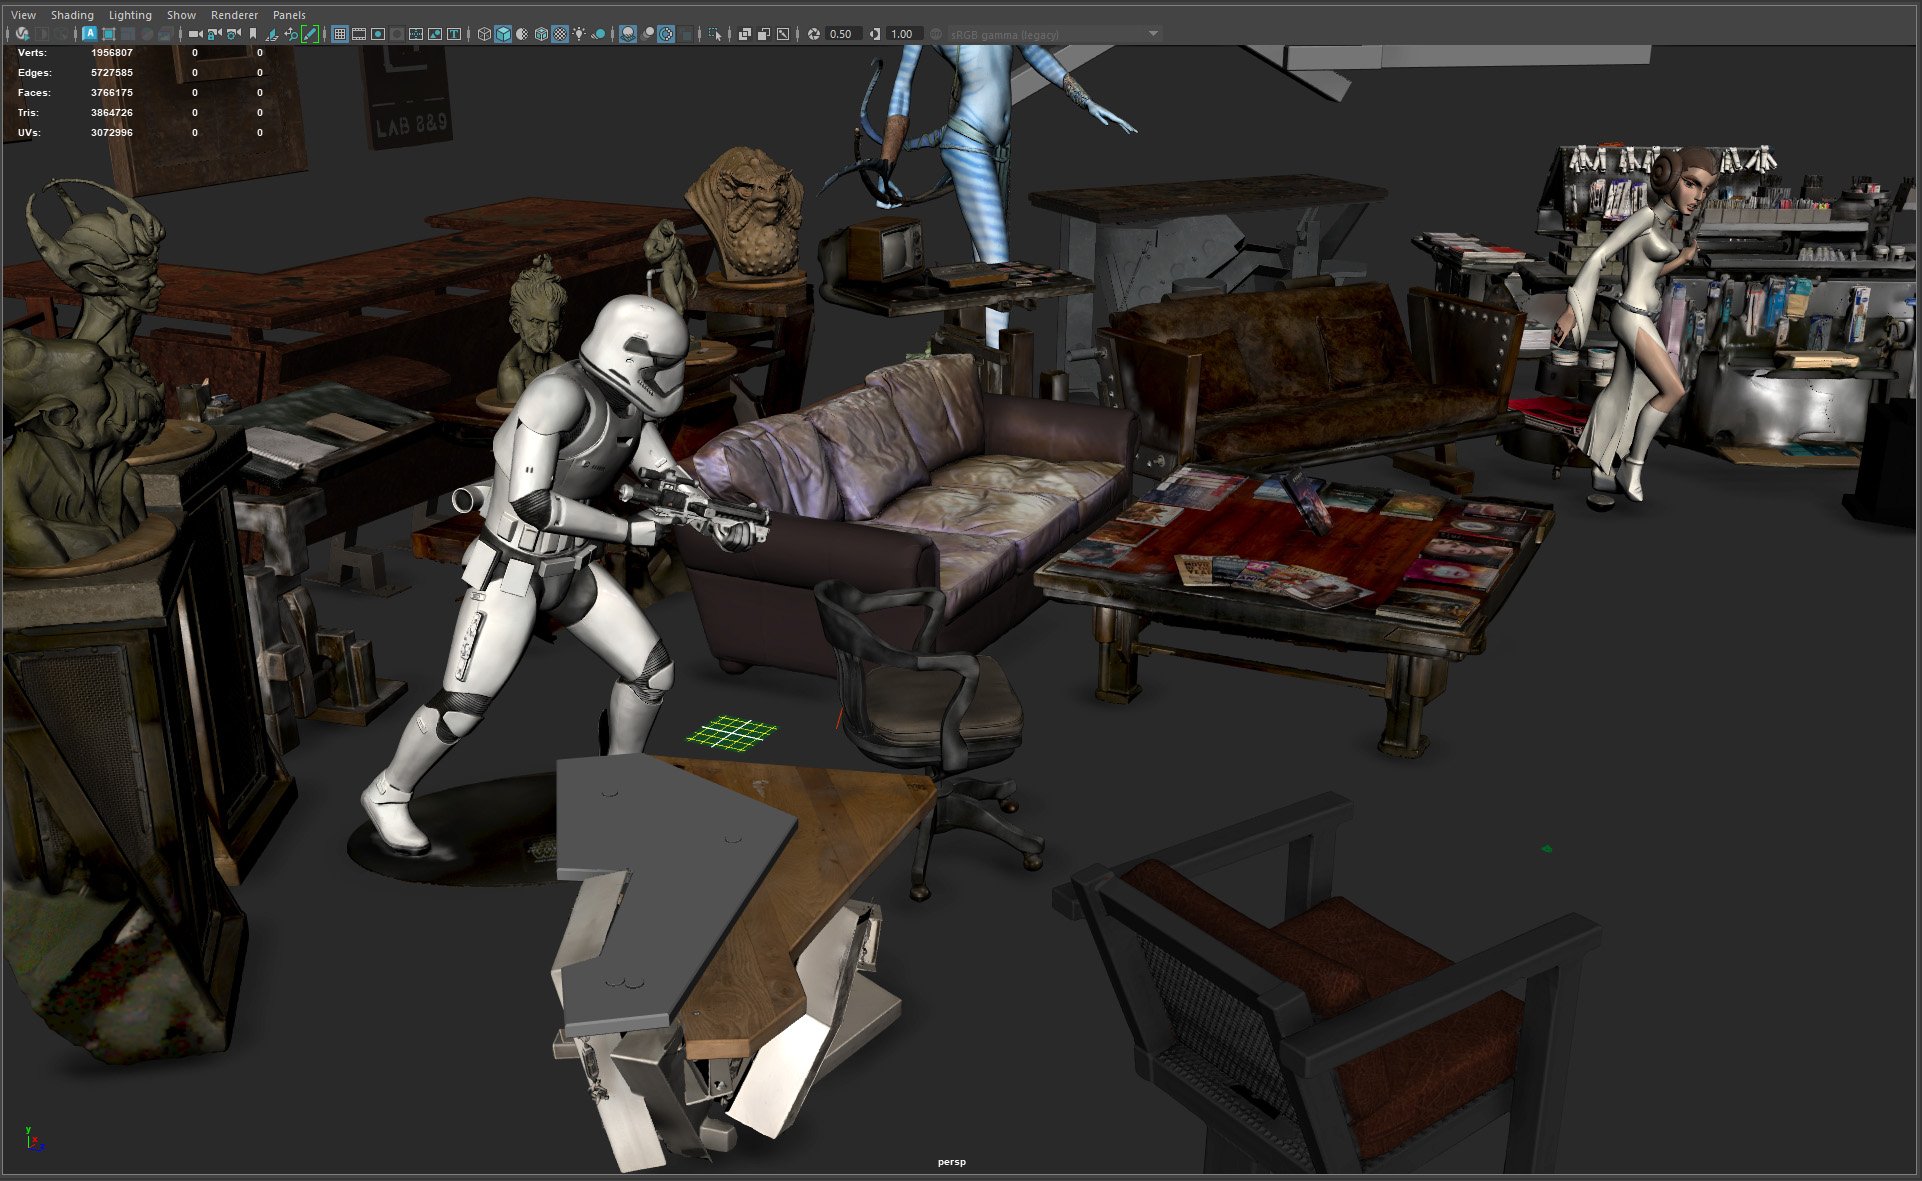The image size is (1922, 1181).
Task: Click the X-Ray display icon
Action: pos(745,34)
